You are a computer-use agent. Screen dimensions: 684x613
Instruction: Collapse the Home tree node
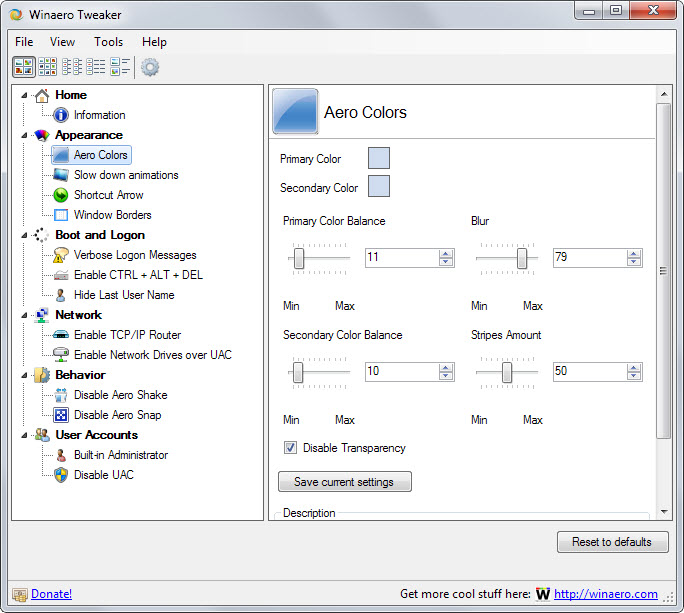(x=24, y=95)
